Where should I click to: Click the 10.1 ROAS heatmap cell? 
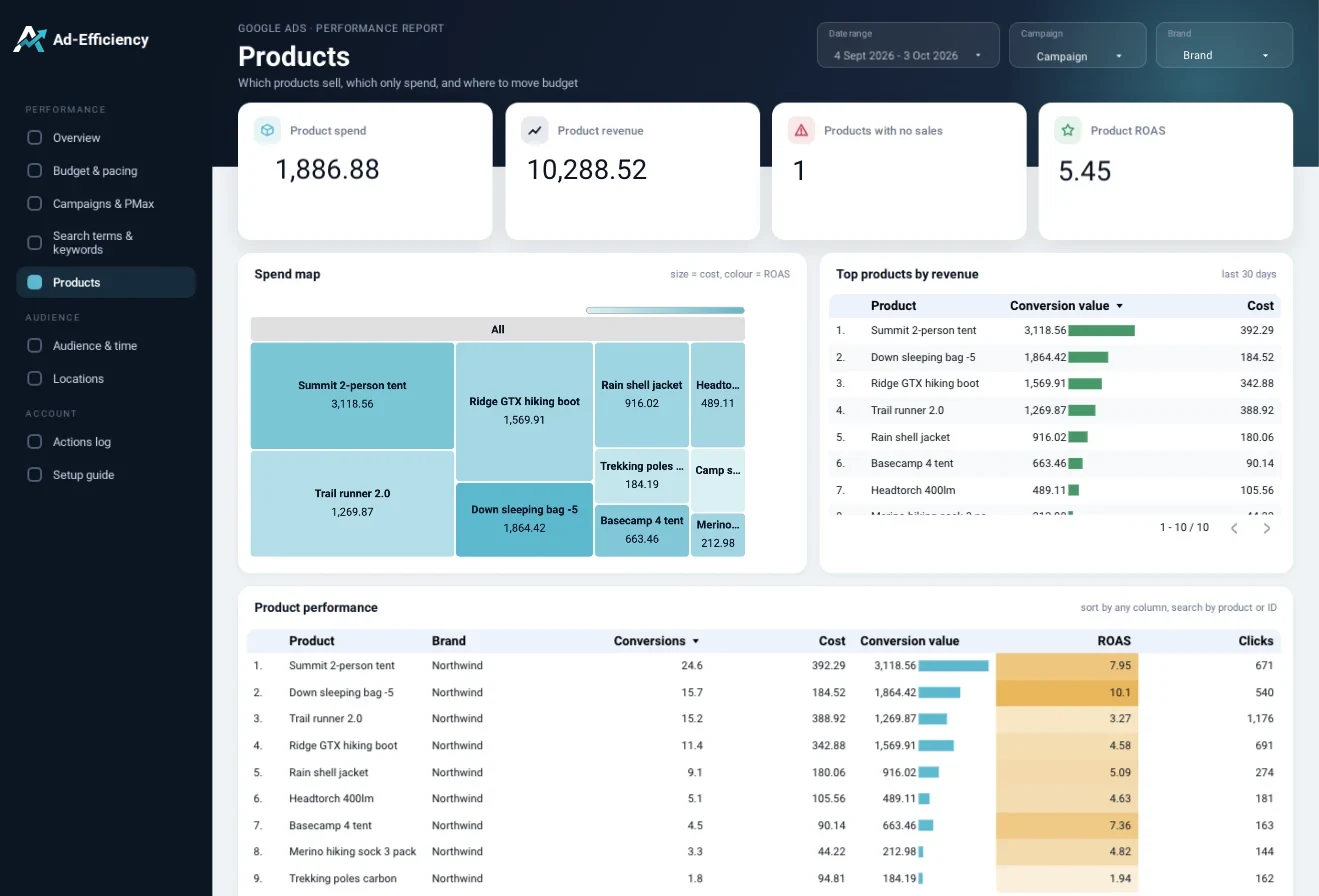tap(1067, 692)
